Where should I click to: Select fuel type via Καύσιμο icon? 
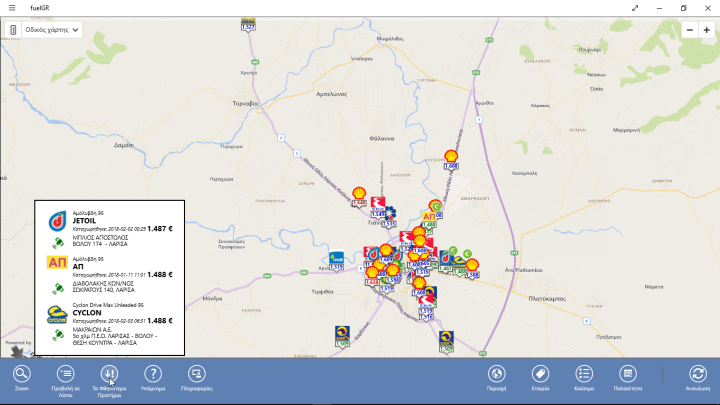(584, 374)
